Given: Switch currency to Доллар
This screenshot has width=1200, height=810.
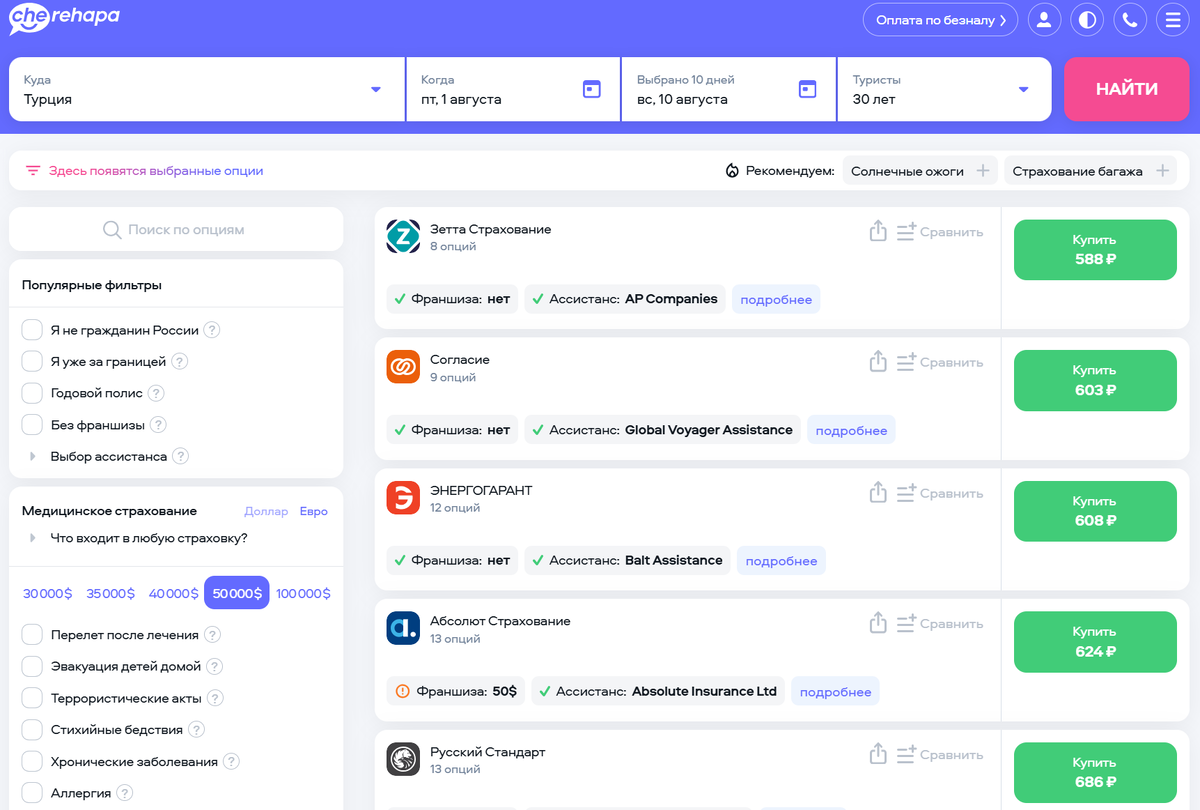Looking at the screenshot, I should [266, 511].
